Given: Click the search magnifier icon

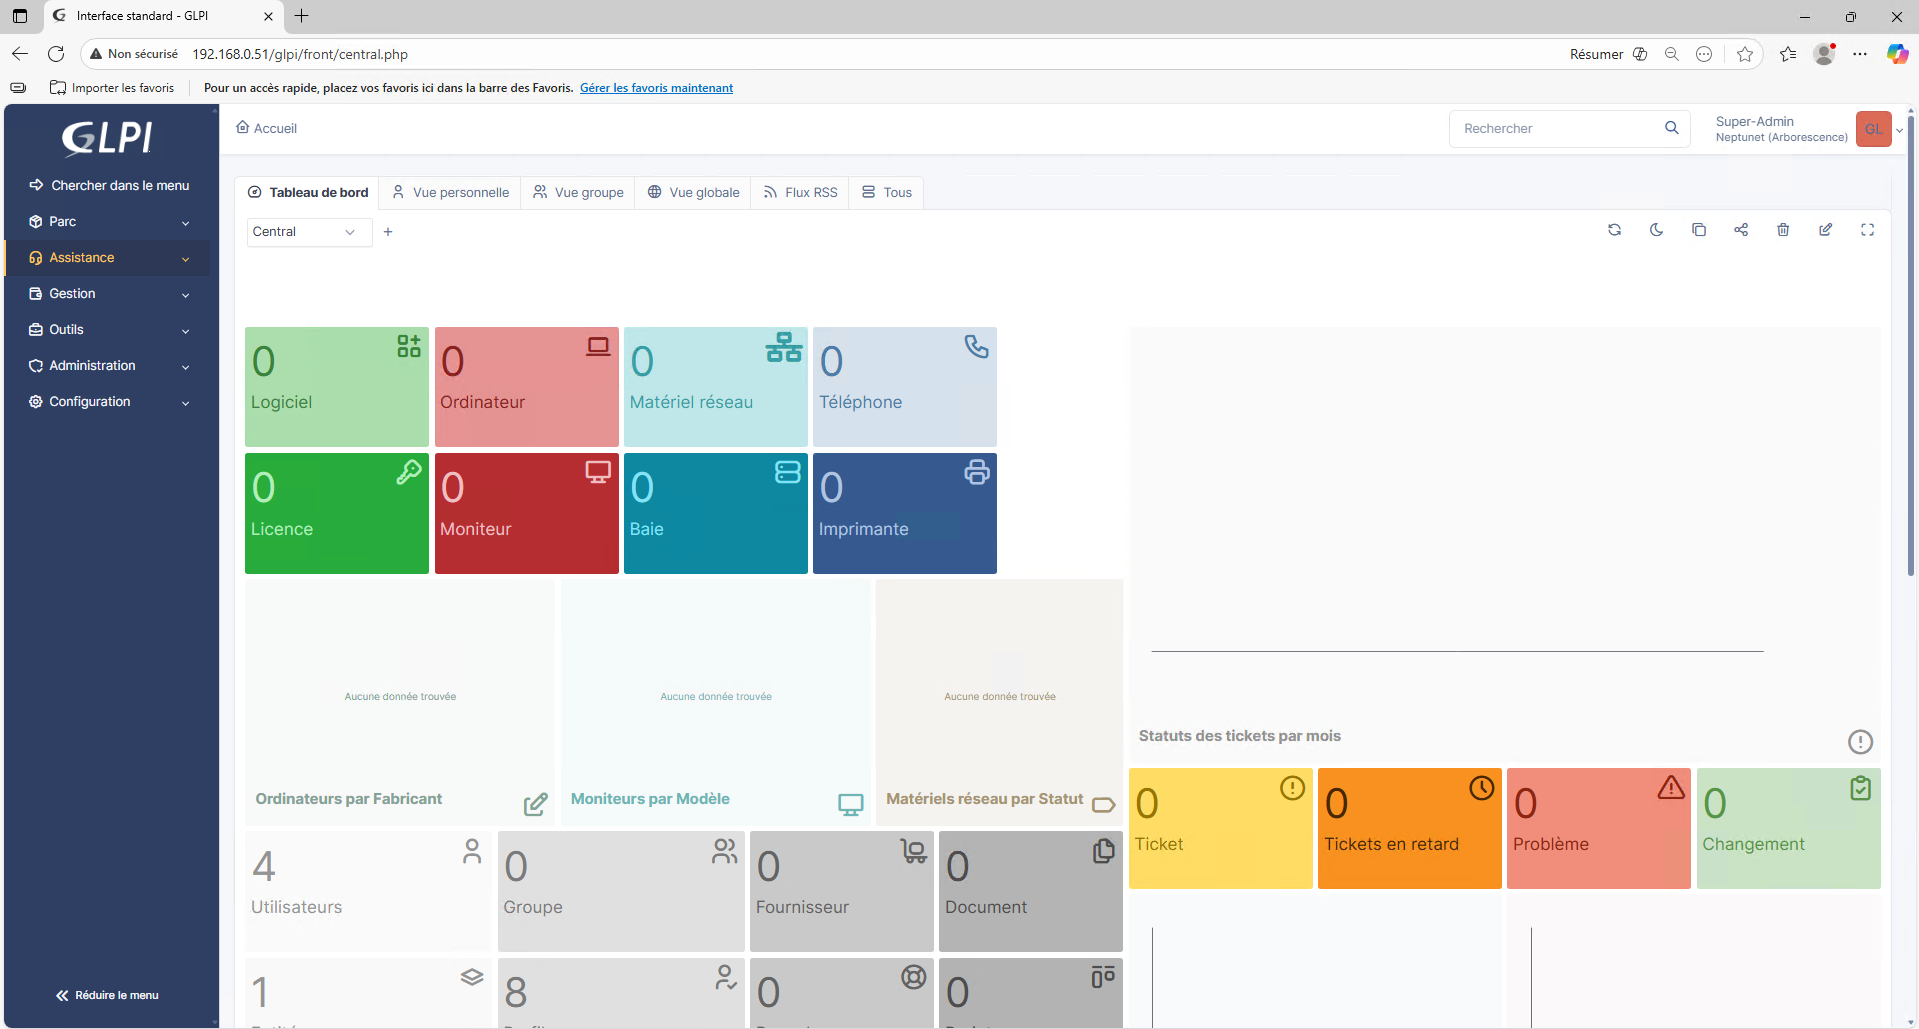Looking at the screenshot, I should point(1671,128).
